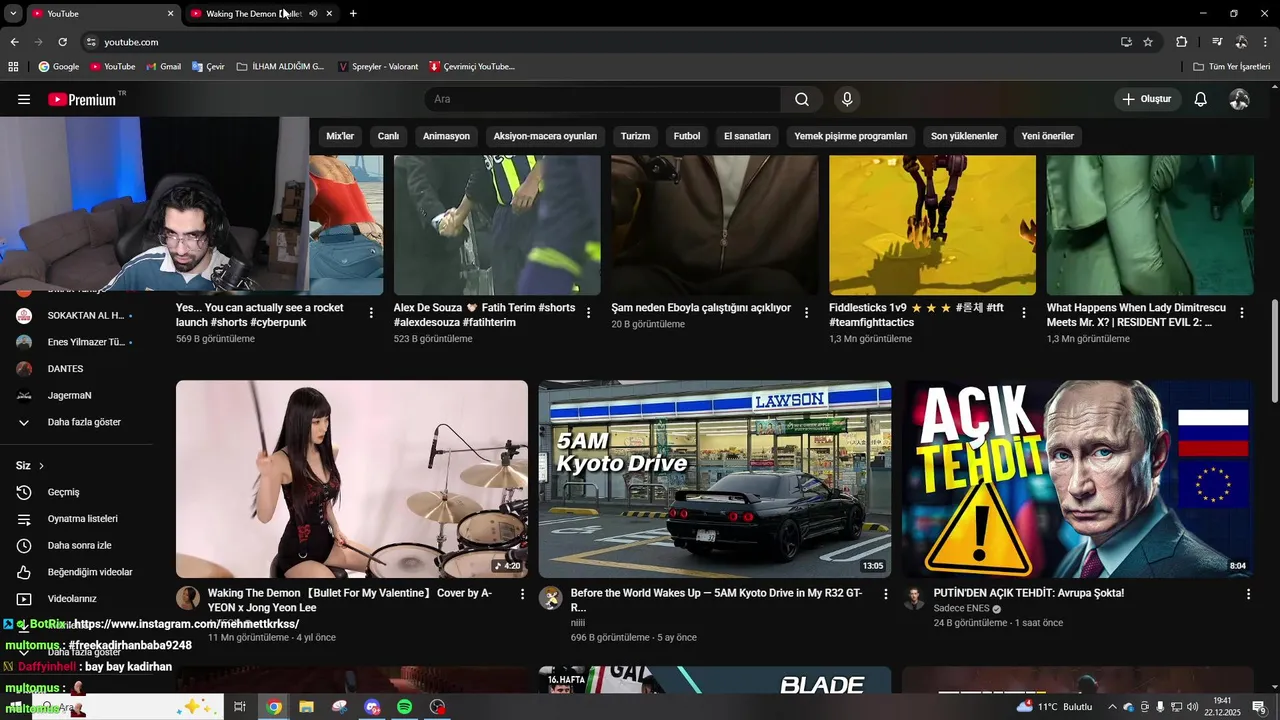Open the Oluştur create menu
The width and height of the screenshot is (1280, 720).
coord(1147,99)
